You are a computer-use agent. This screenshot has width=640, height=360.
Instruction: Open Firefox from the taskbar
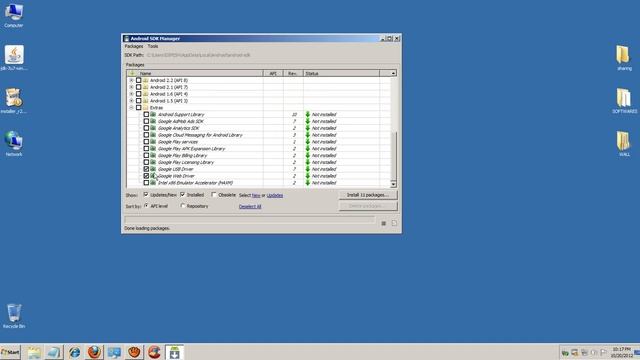pos(94,352)
